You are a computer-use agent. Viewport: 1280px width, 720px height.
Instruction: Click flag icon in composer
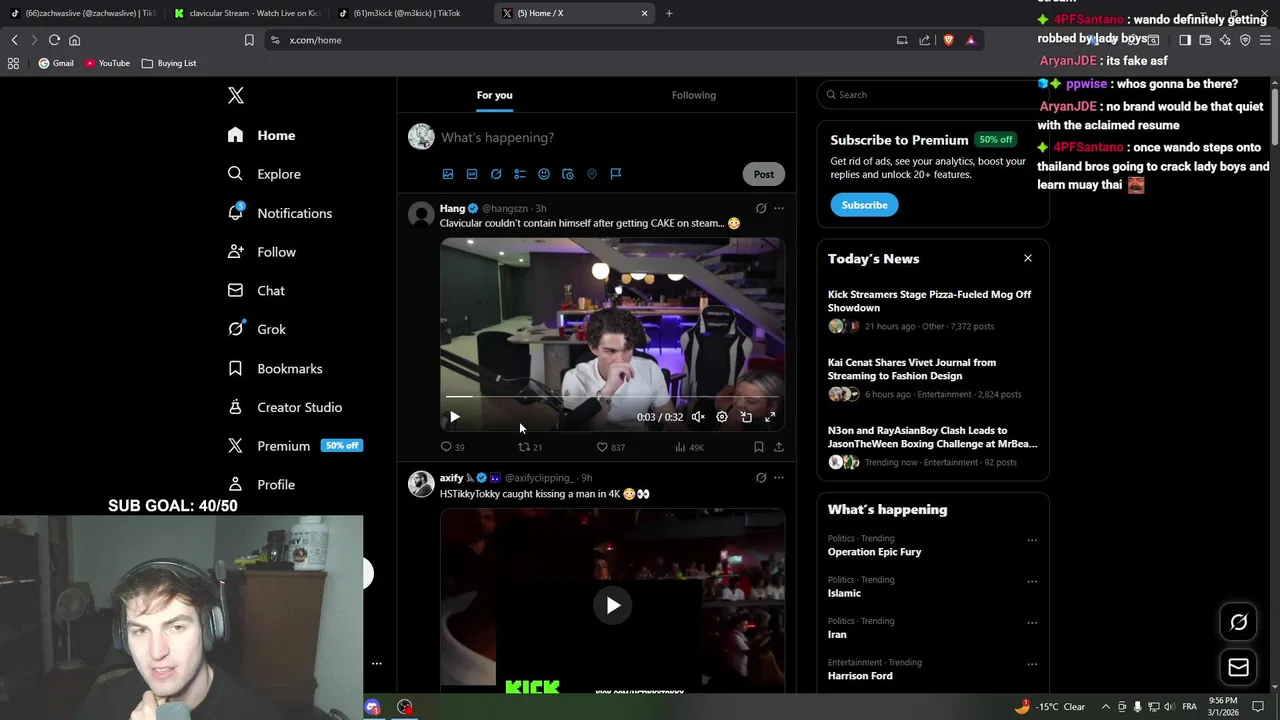tap(616, 174)
